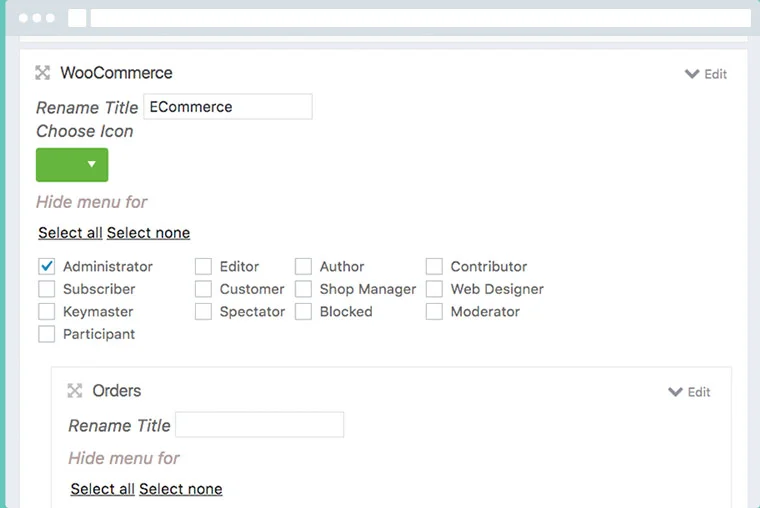Tick the Blocked role checkbox
This screenshot has height=508, width=760.
click(x=303, y=312)
